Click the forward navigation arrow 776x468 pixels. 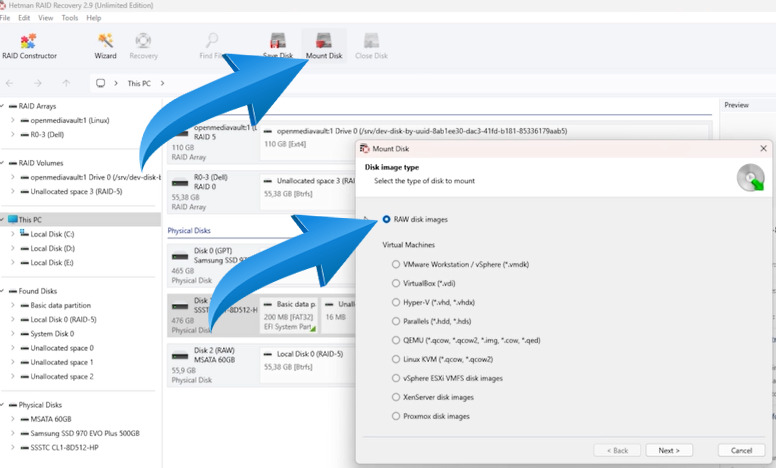[x=38, y=83]
